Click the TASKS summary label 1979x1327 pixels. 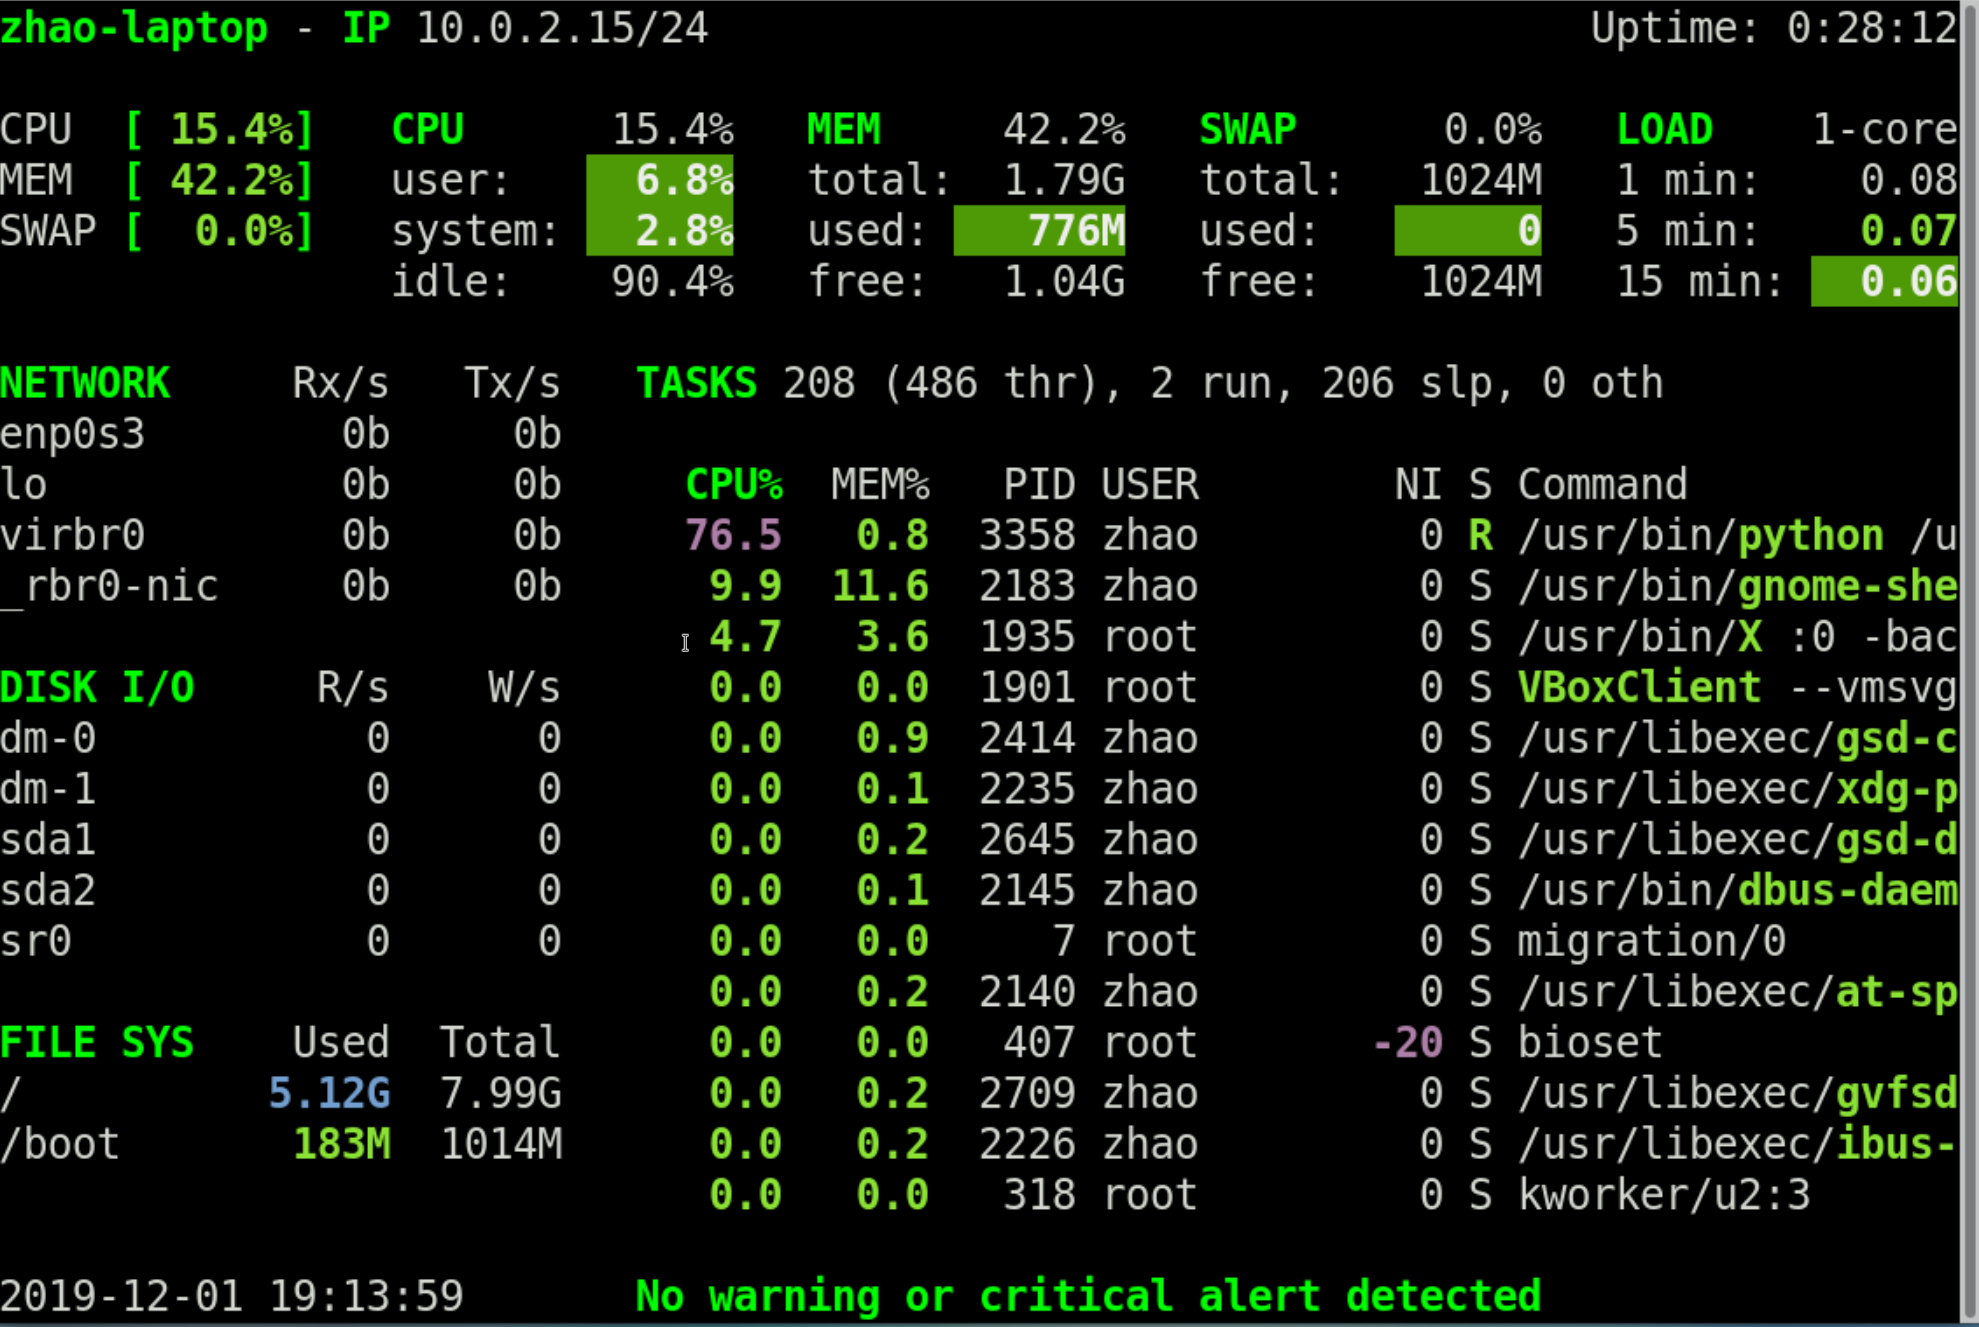(x=696, y=383)
